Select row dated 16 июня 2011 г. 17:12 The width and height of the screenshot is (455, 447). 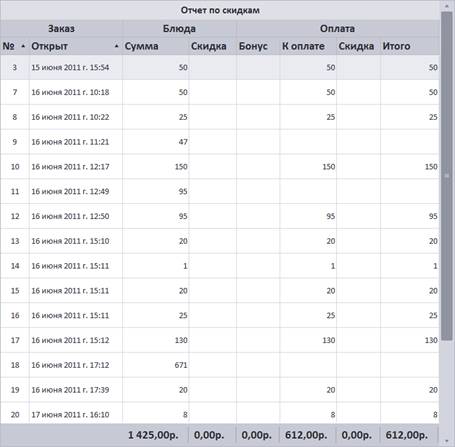click(x=220, y=365)
